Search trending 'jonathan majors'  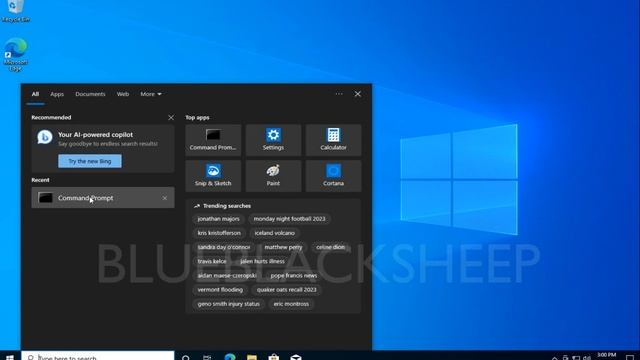(218, 219)
